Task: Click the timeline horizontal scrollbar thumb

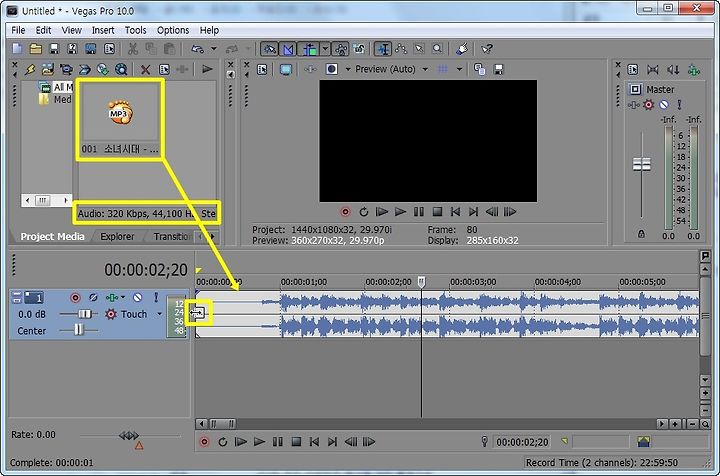Action: click(222, 424)
